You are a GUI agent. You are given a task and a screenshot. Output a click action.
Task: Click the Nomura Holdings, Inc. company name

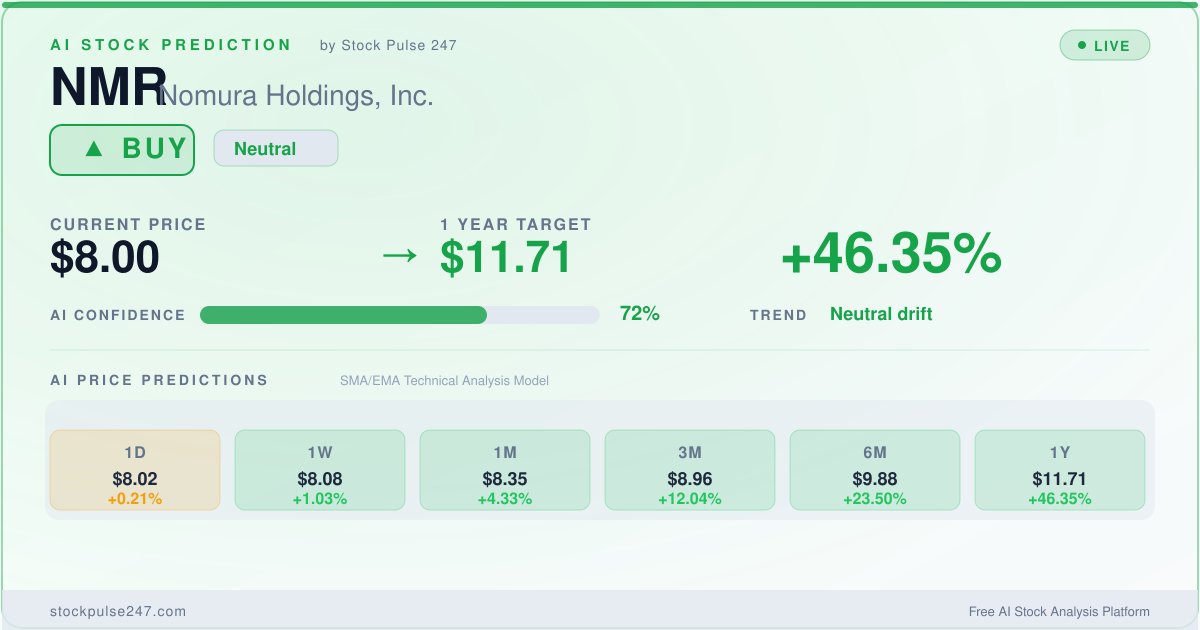pyautogui.click(x=297, y=96)
